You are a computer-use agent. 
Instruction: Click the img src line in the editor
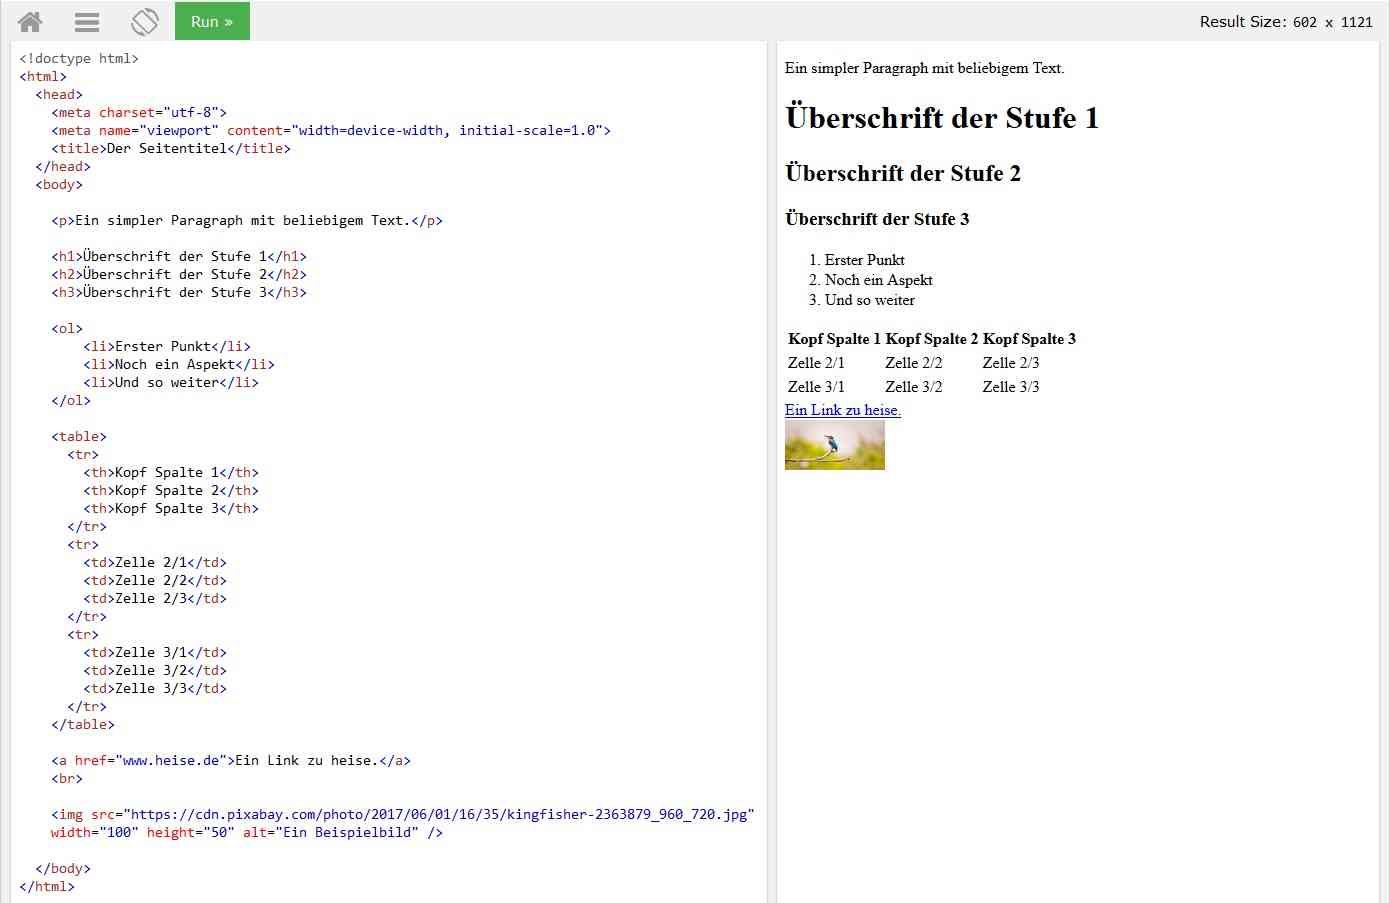400,814
